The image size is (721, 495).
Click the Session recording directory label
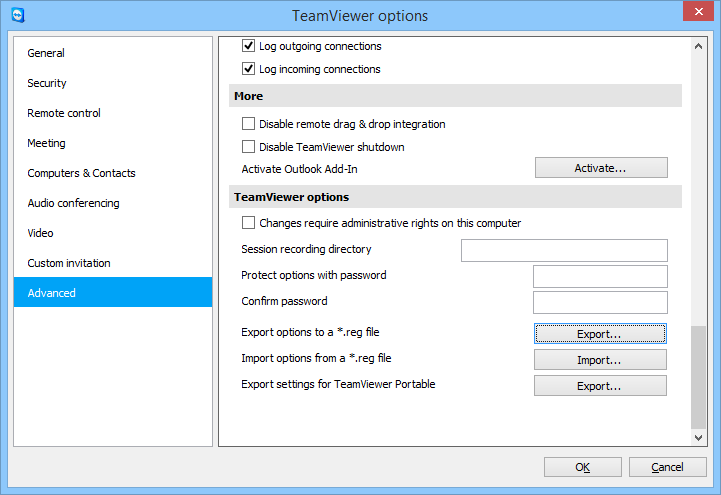tap(306, 249)
